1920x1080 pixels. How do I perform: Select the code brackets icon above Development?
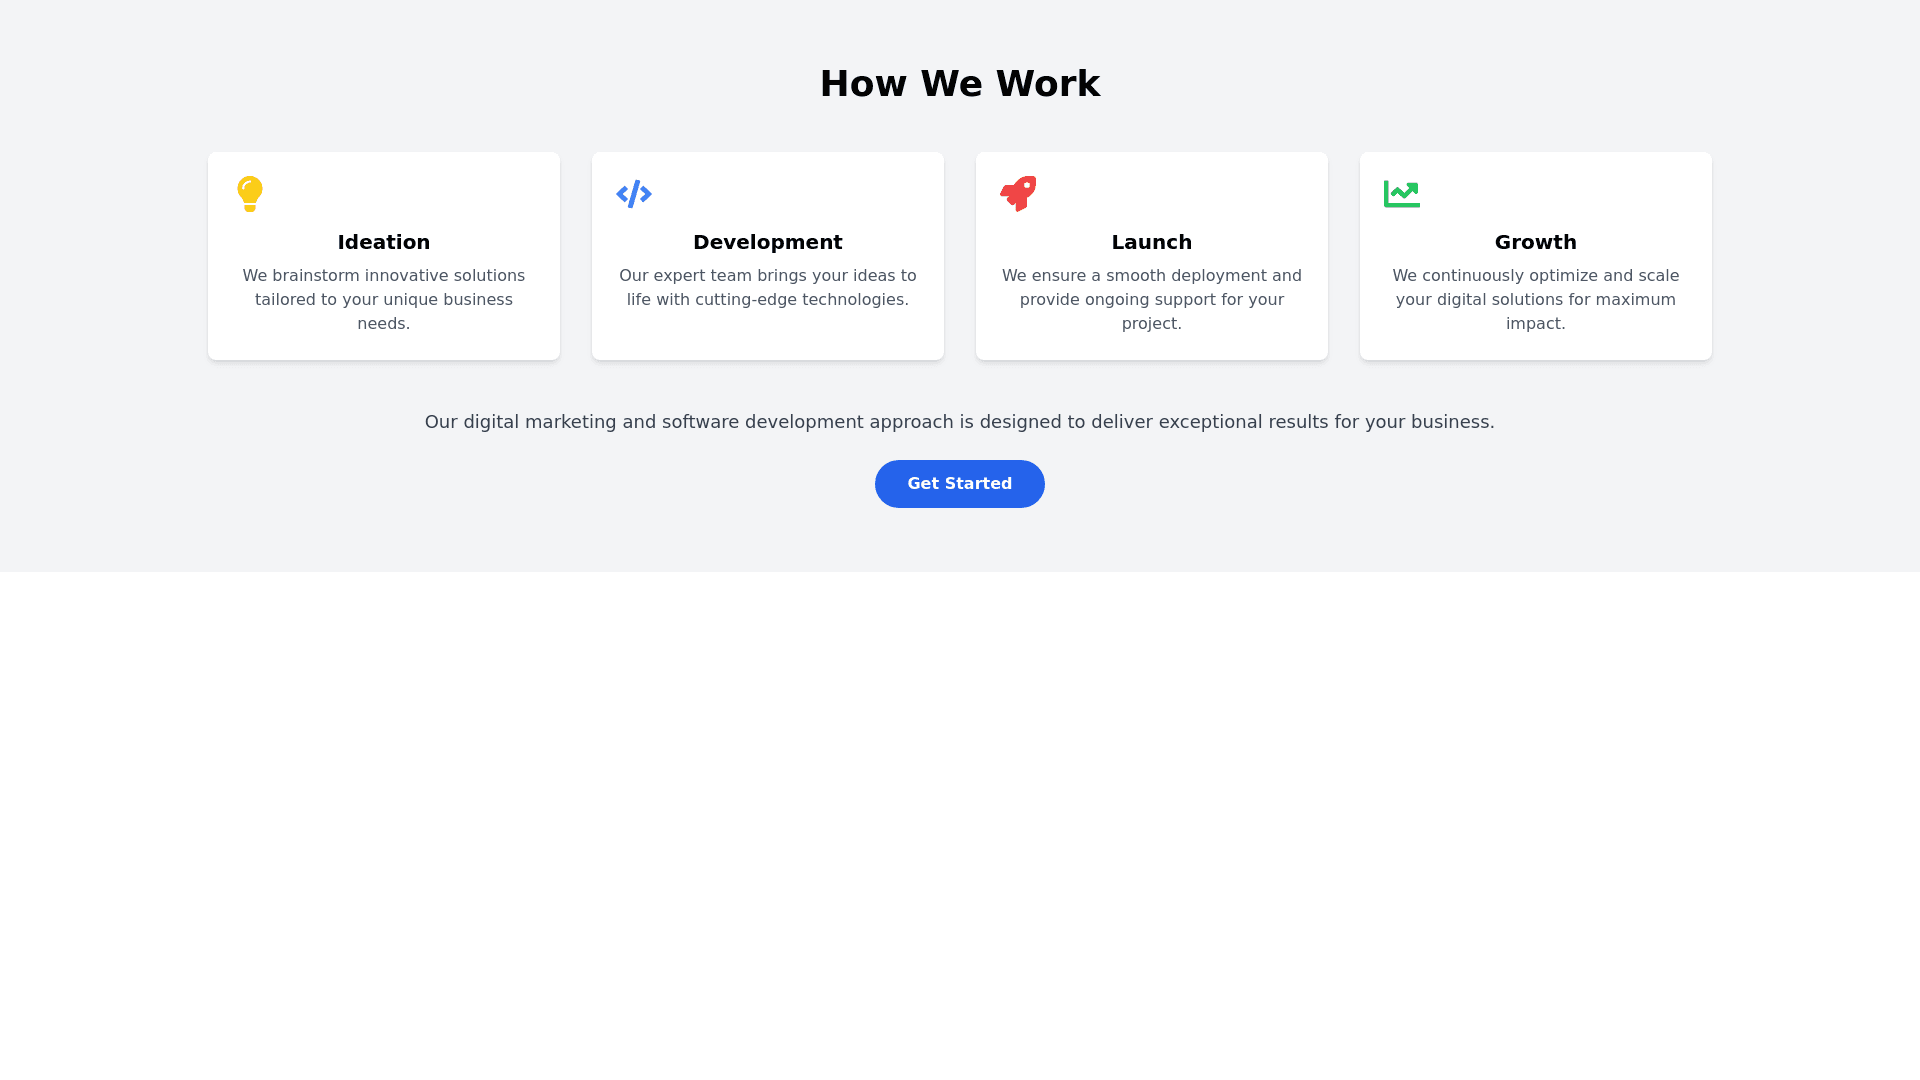tap(634, 194)
